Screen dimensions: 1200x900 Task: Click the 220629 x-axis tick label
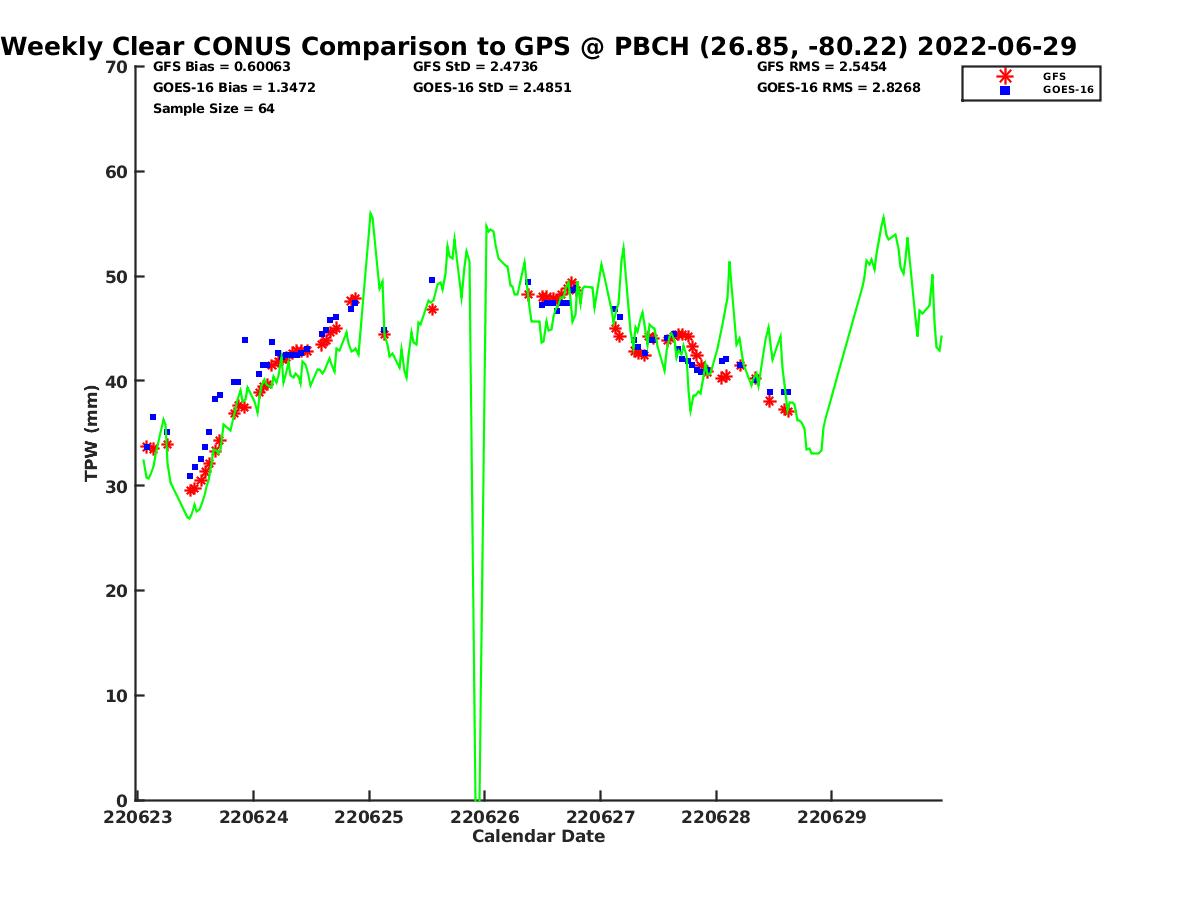pyautogui.click(x=831, y=817)
